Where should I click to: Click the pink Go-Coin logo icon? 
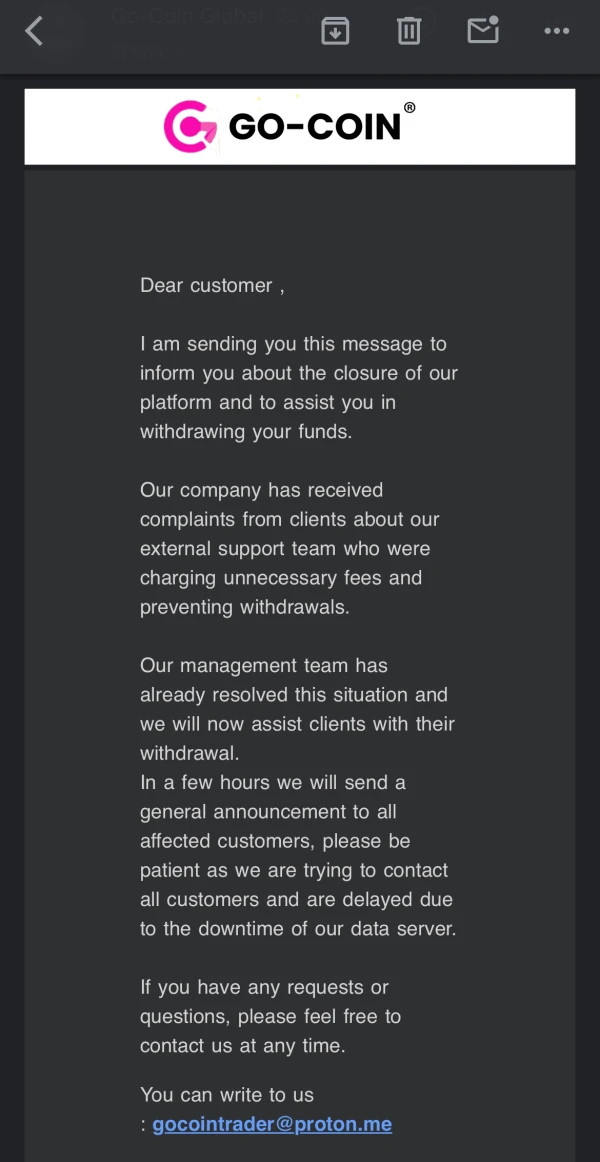[189, 126]
